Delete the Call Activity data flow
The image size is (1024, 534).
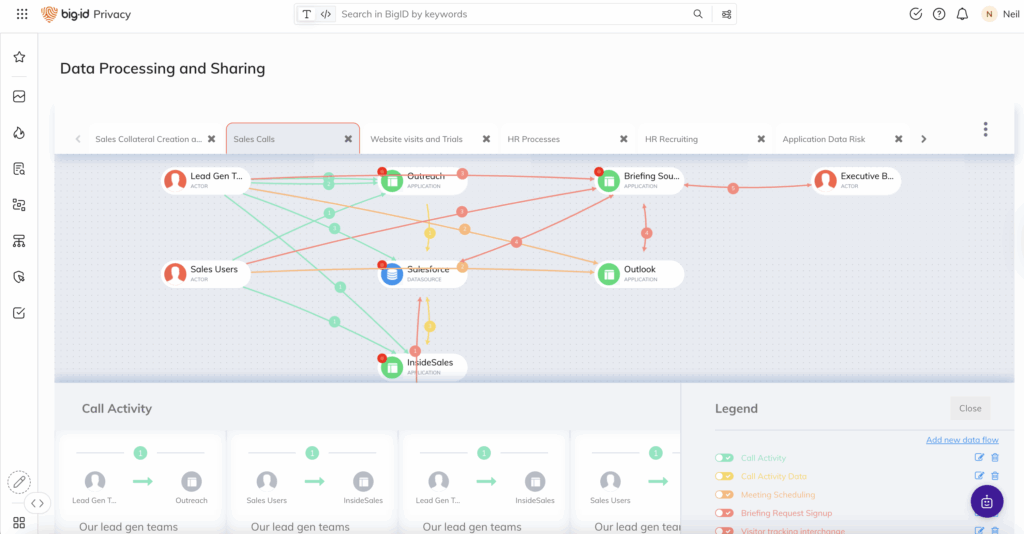995,458
